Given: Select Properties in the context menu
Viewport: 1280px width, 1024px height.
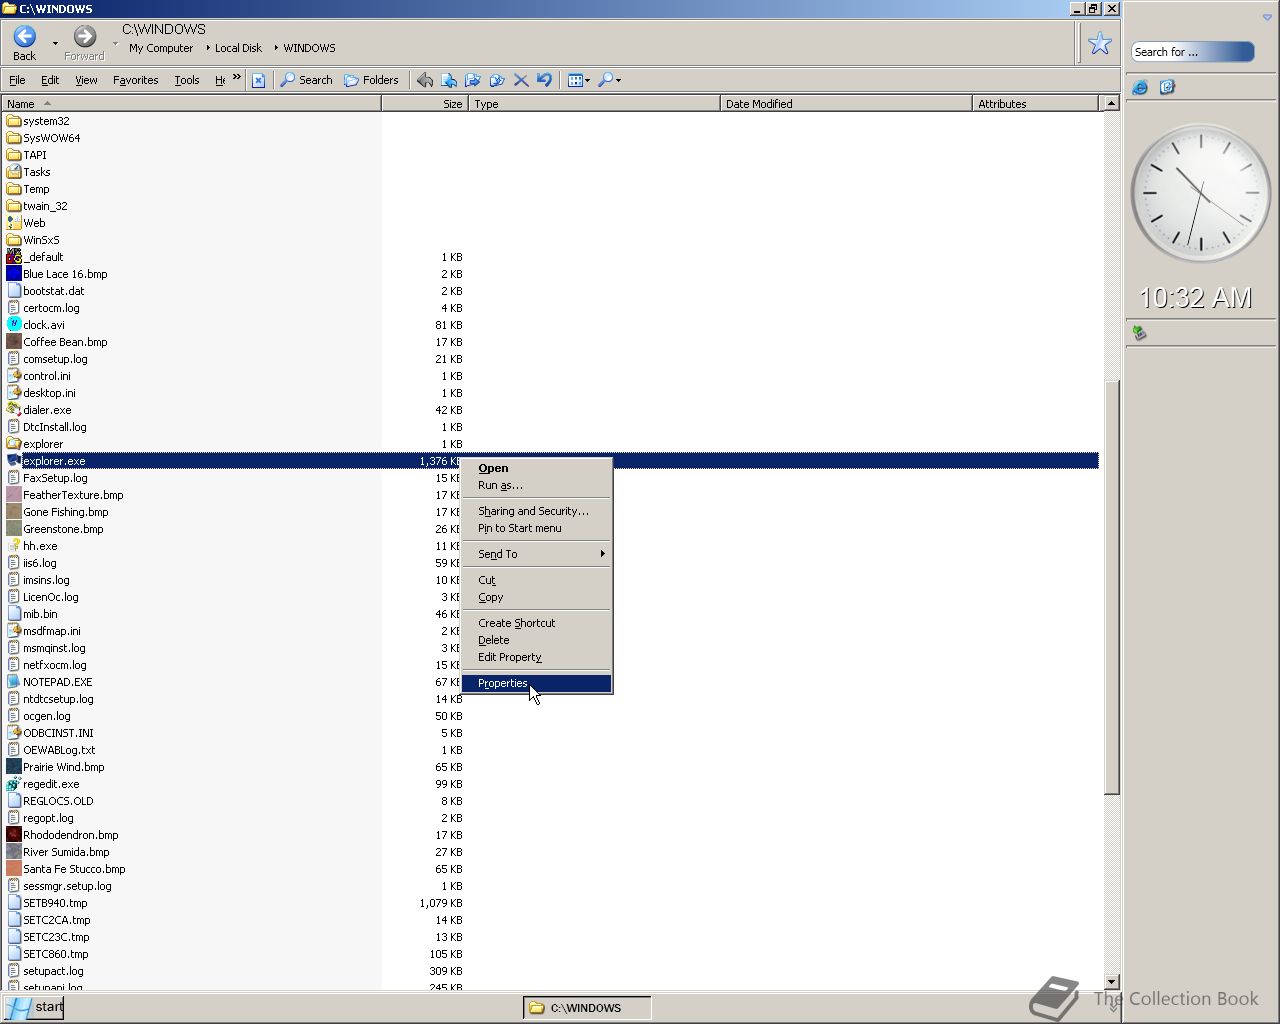Looking at the screenshot, I should click(x=537, y=683).
